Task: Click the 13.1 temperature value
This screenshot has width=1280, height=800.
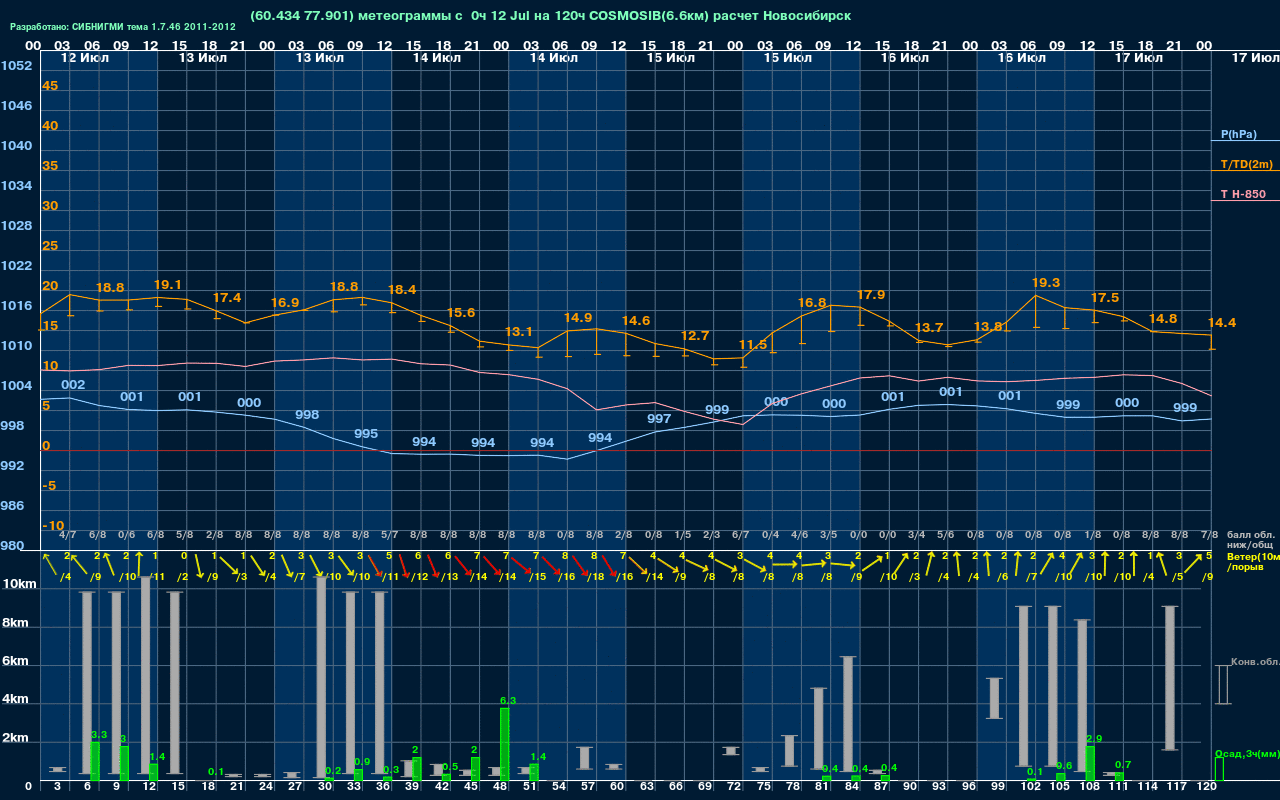Action: pos(519,331)
